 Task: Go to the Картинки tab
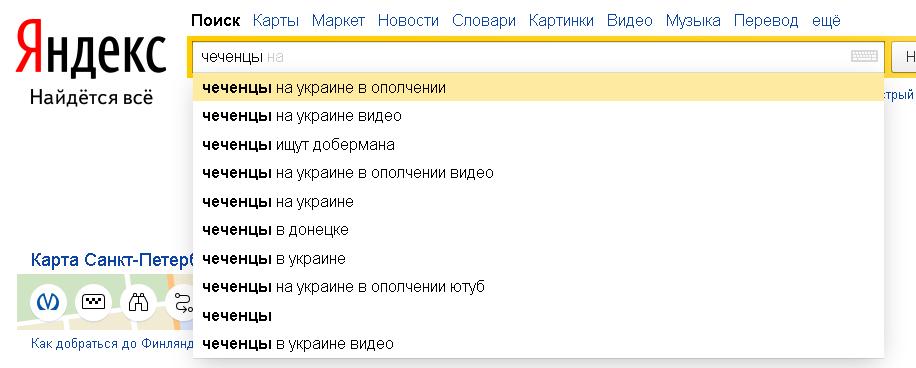coord(561,21)
